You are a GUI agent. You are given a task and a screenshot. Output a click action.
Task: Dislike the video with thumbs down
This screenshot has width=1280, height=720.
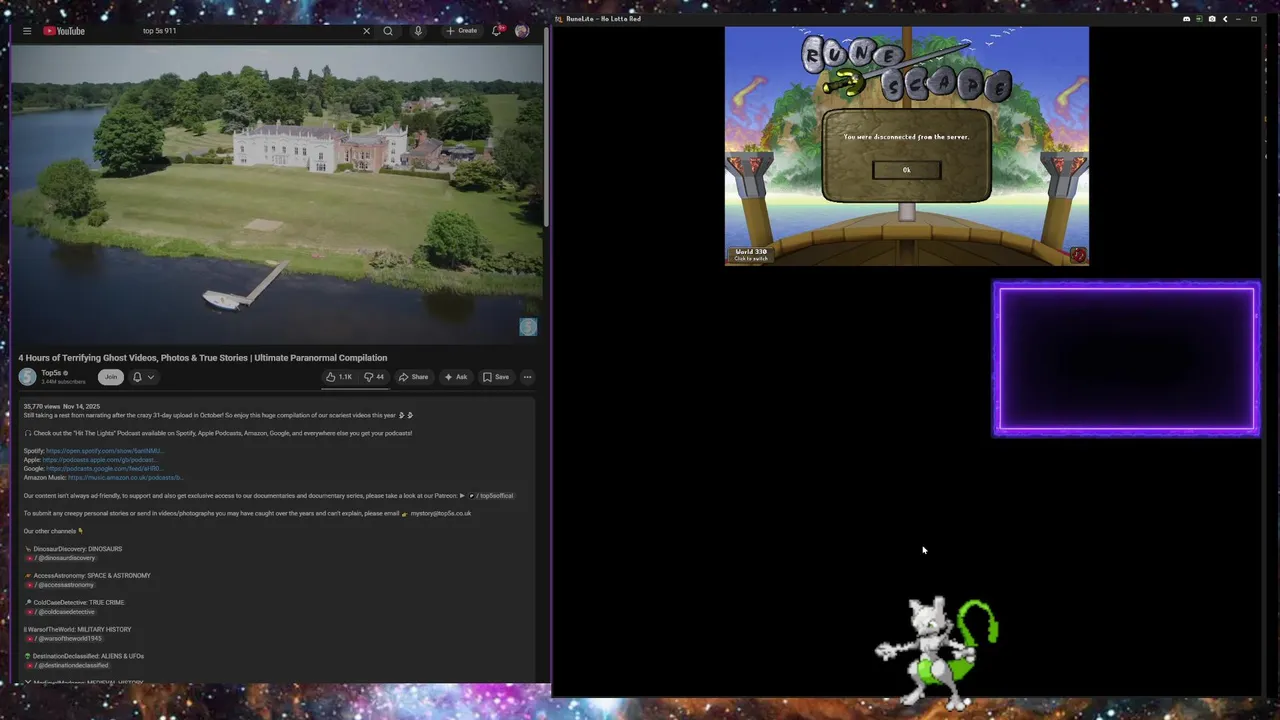(374, 377)
